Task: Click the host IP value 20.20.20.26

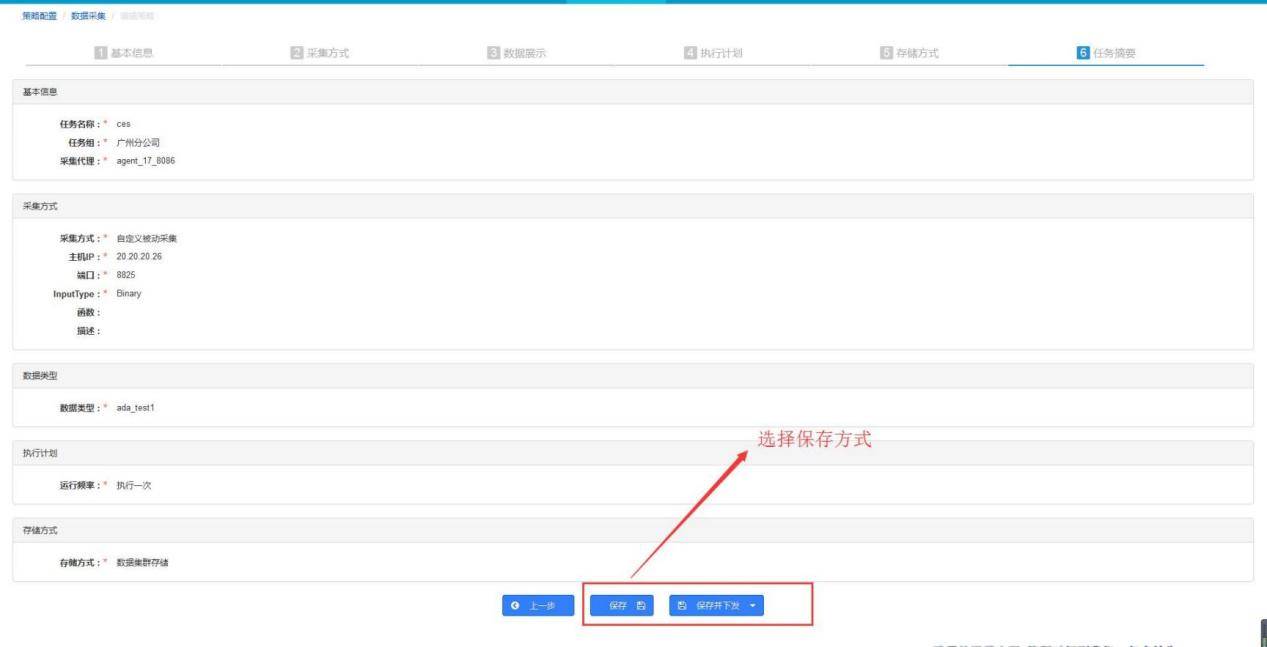Action: 139,256
